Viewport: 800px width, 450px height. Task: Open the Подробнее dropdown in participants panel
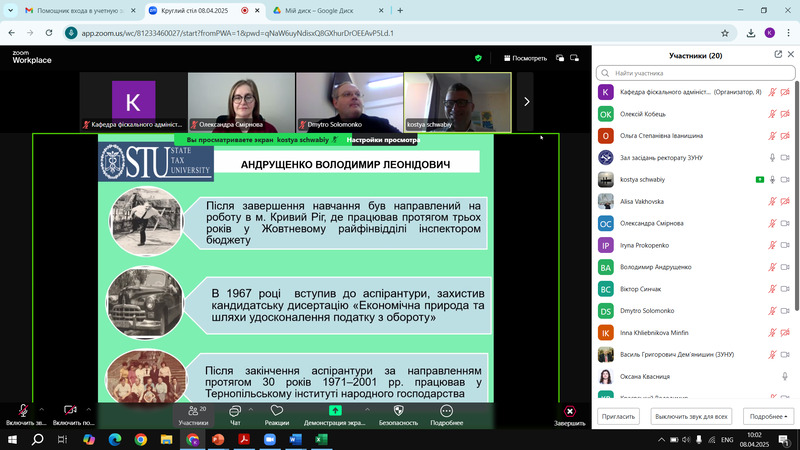click(x=768, y=416)
